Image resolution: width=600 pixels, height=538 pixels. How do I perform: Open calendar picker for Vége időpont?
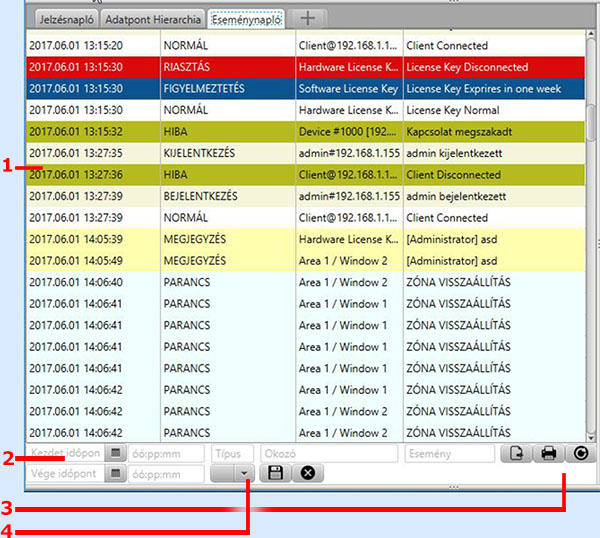(x=115, y=473)
